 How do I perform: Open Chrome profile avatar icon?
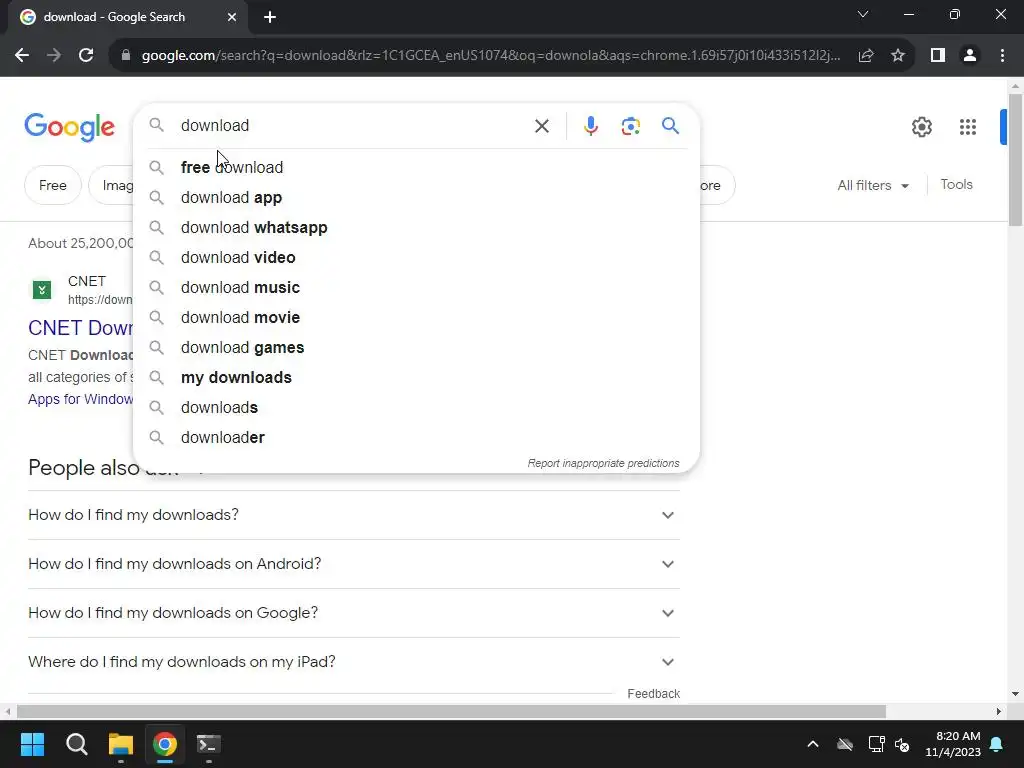[970, 56]
